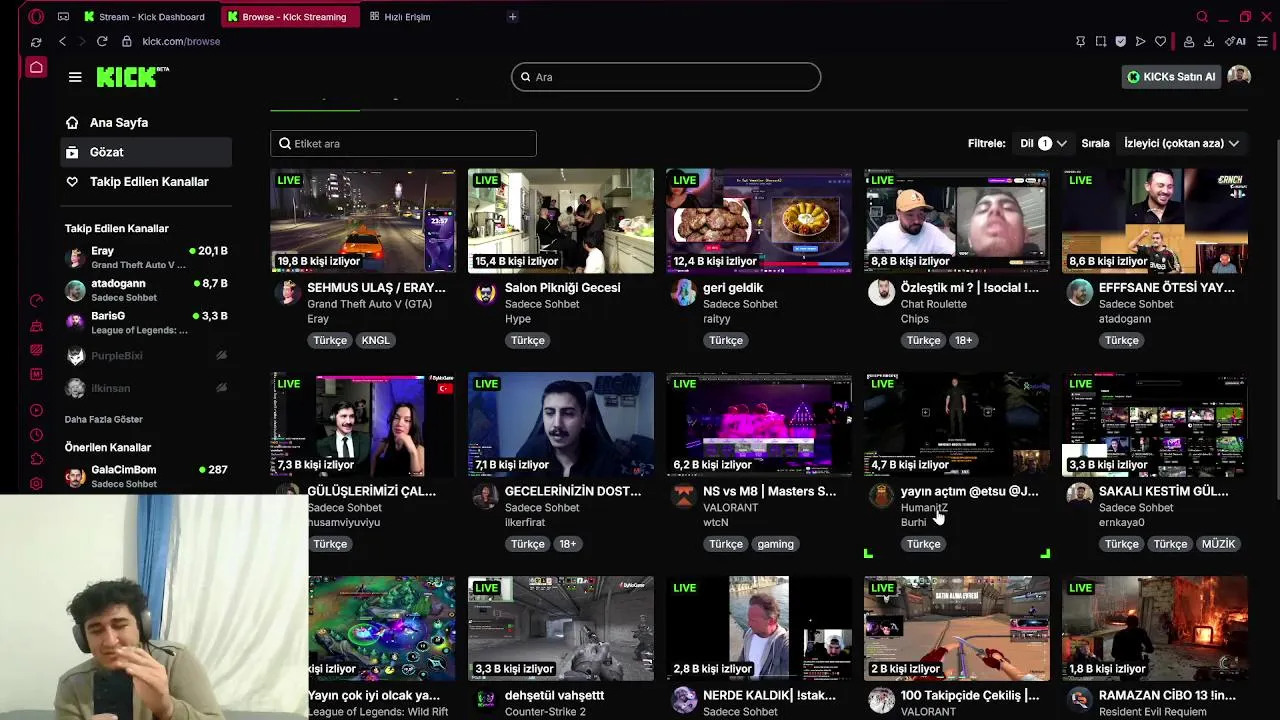The height and width of the screenshot is (720, 1280).
Task: Click streamer name raityy under geri geldik
Action: click(717, 319)
